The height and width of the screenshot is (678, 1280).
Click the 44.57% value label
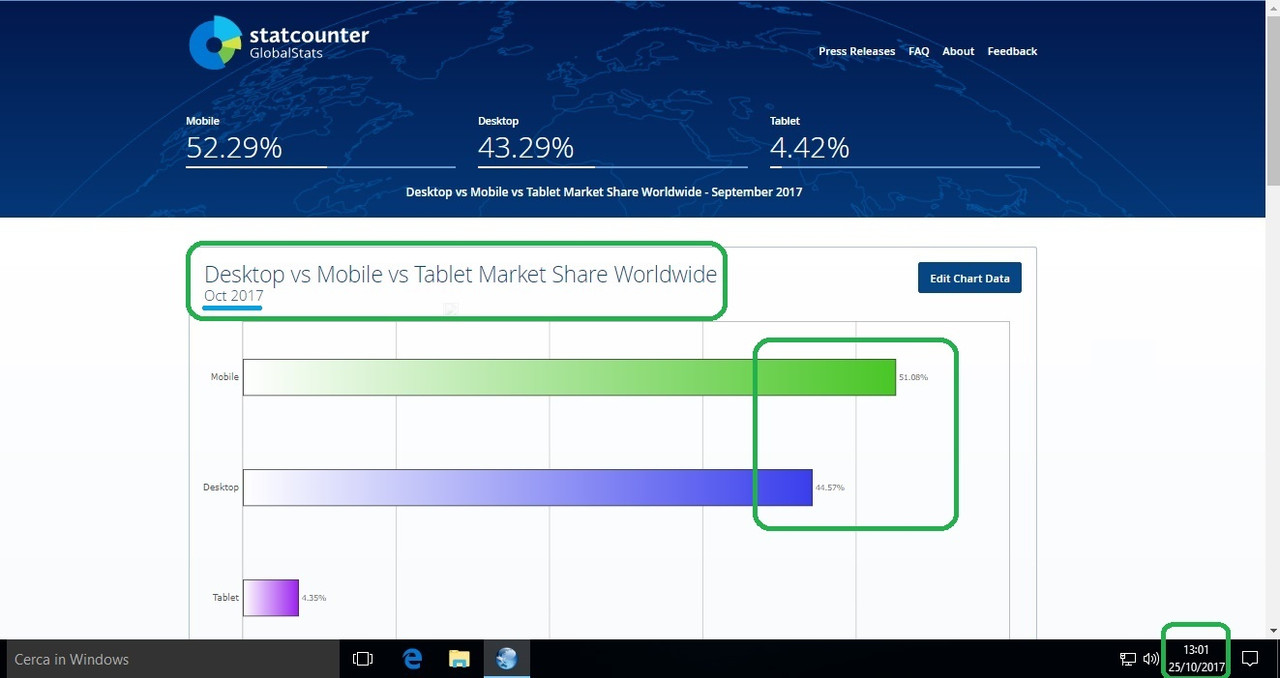830,487
